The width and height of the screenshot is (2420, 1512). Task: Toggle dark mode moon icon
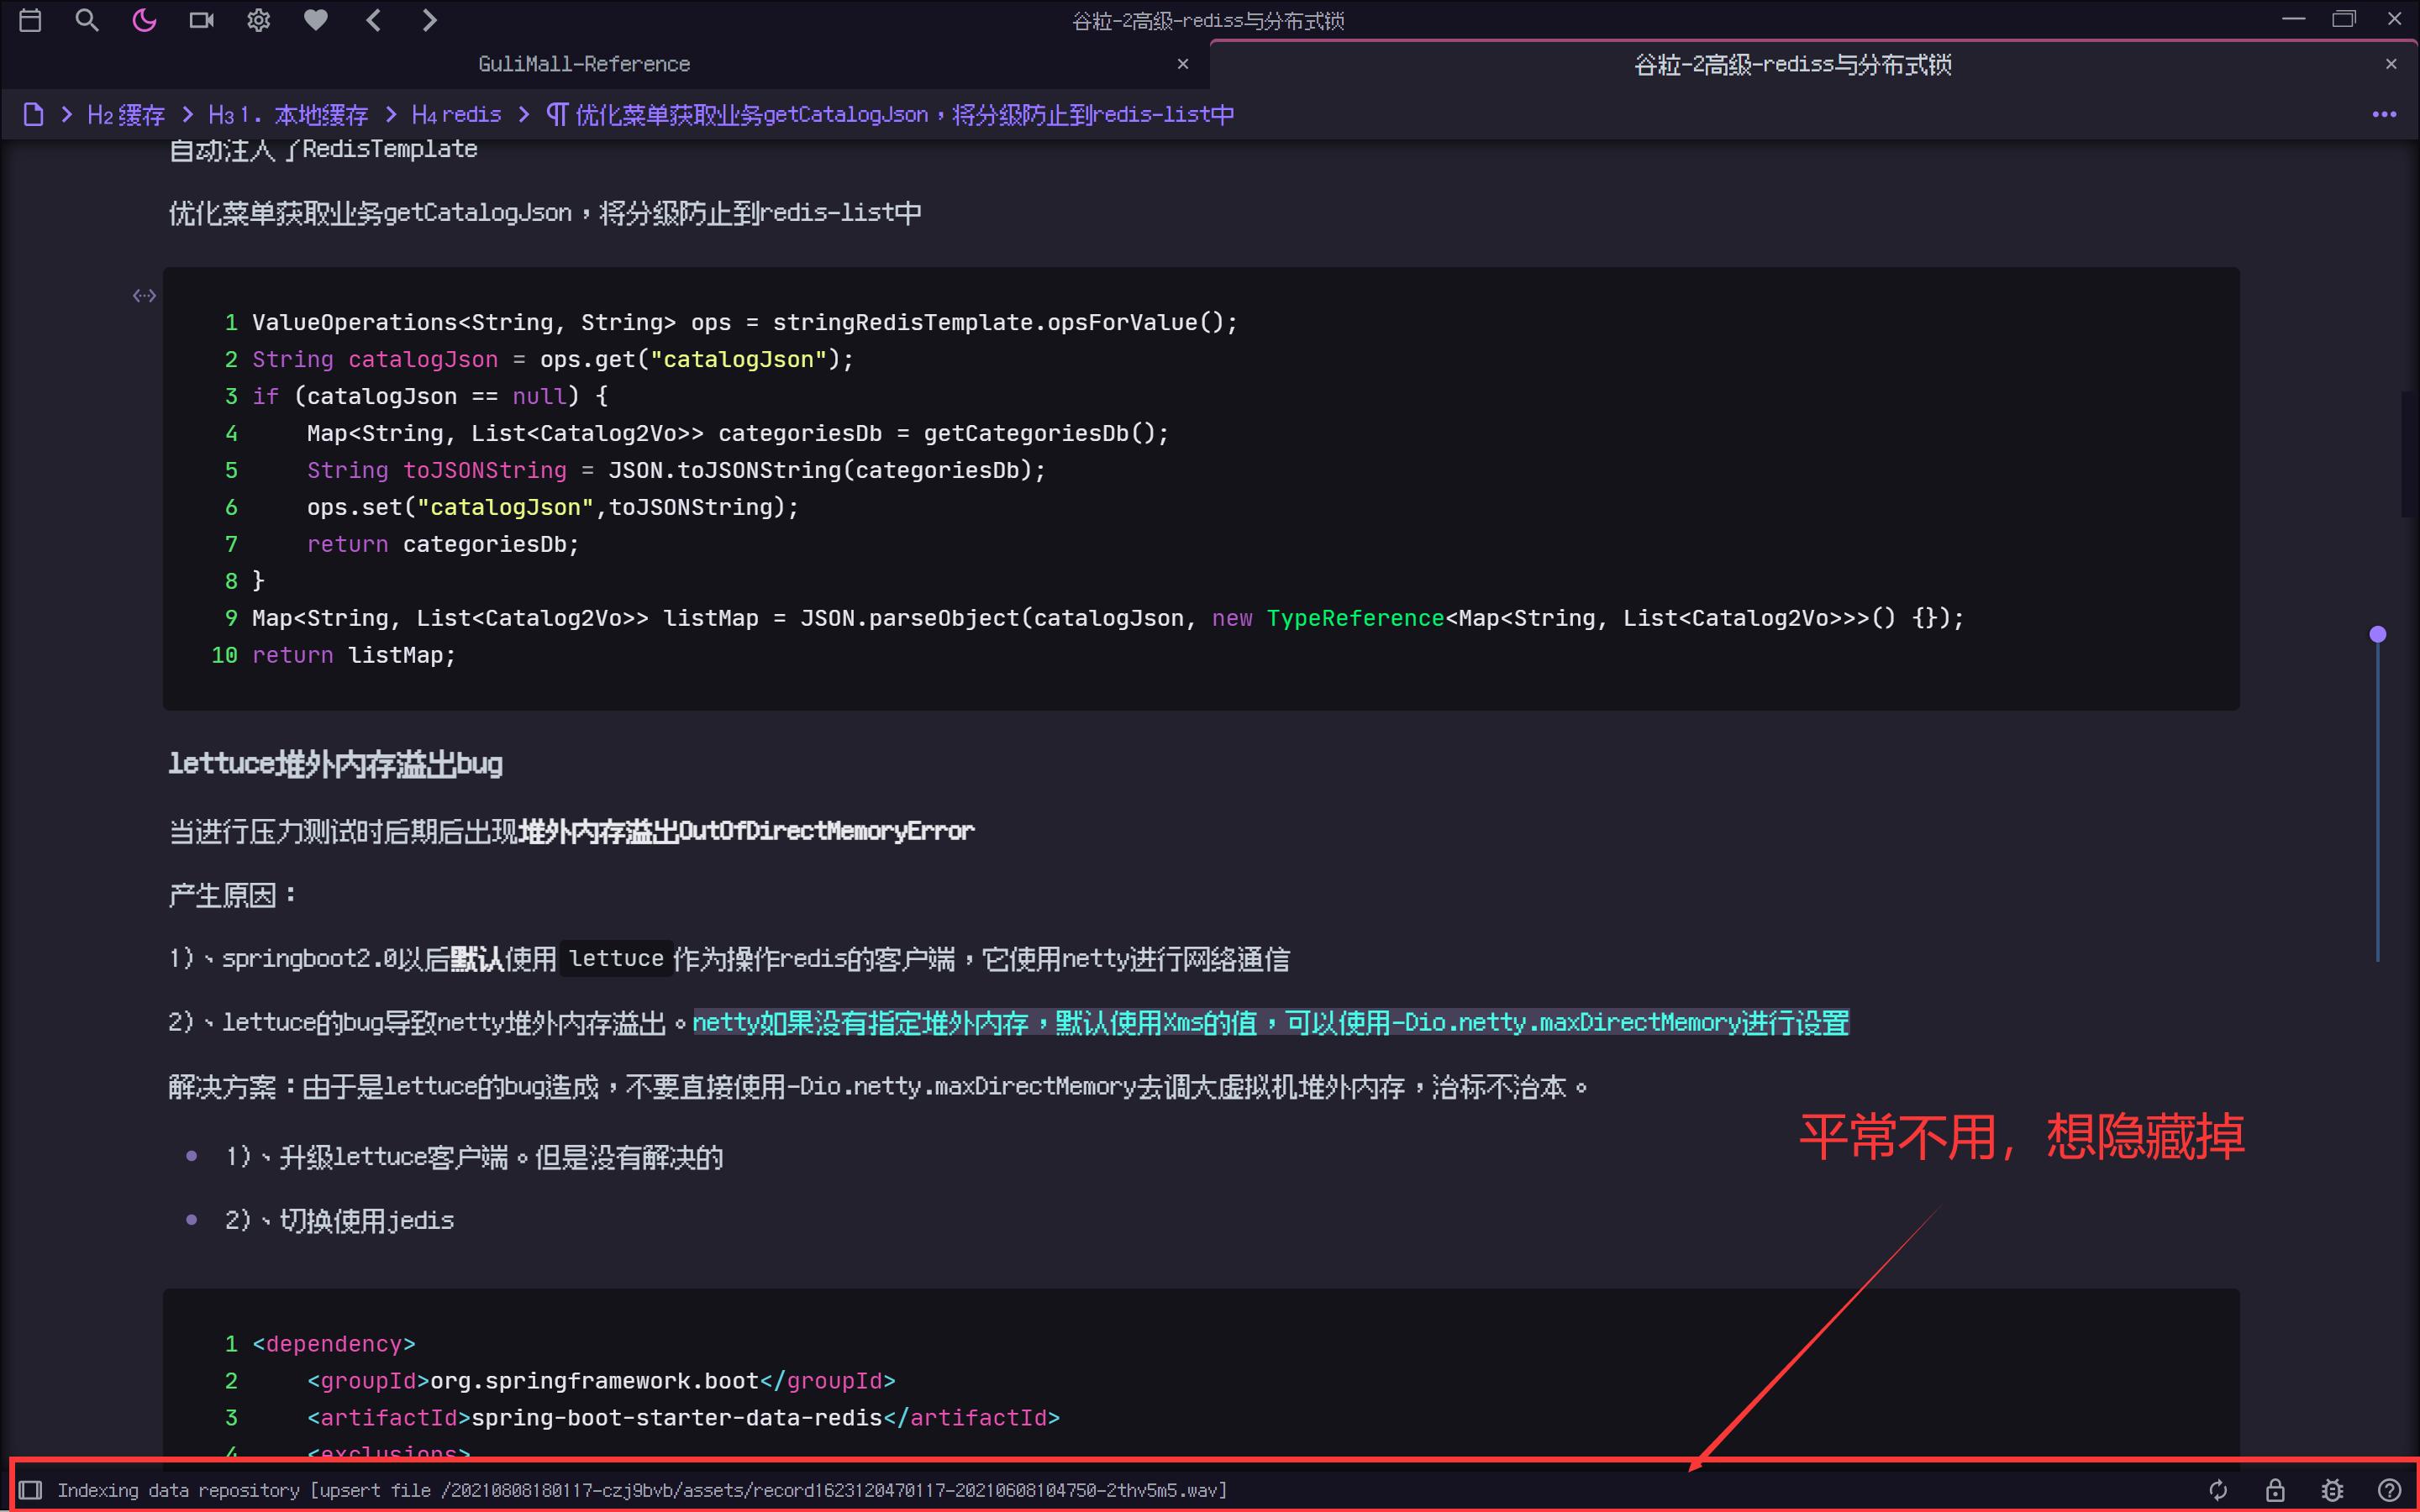144,20
